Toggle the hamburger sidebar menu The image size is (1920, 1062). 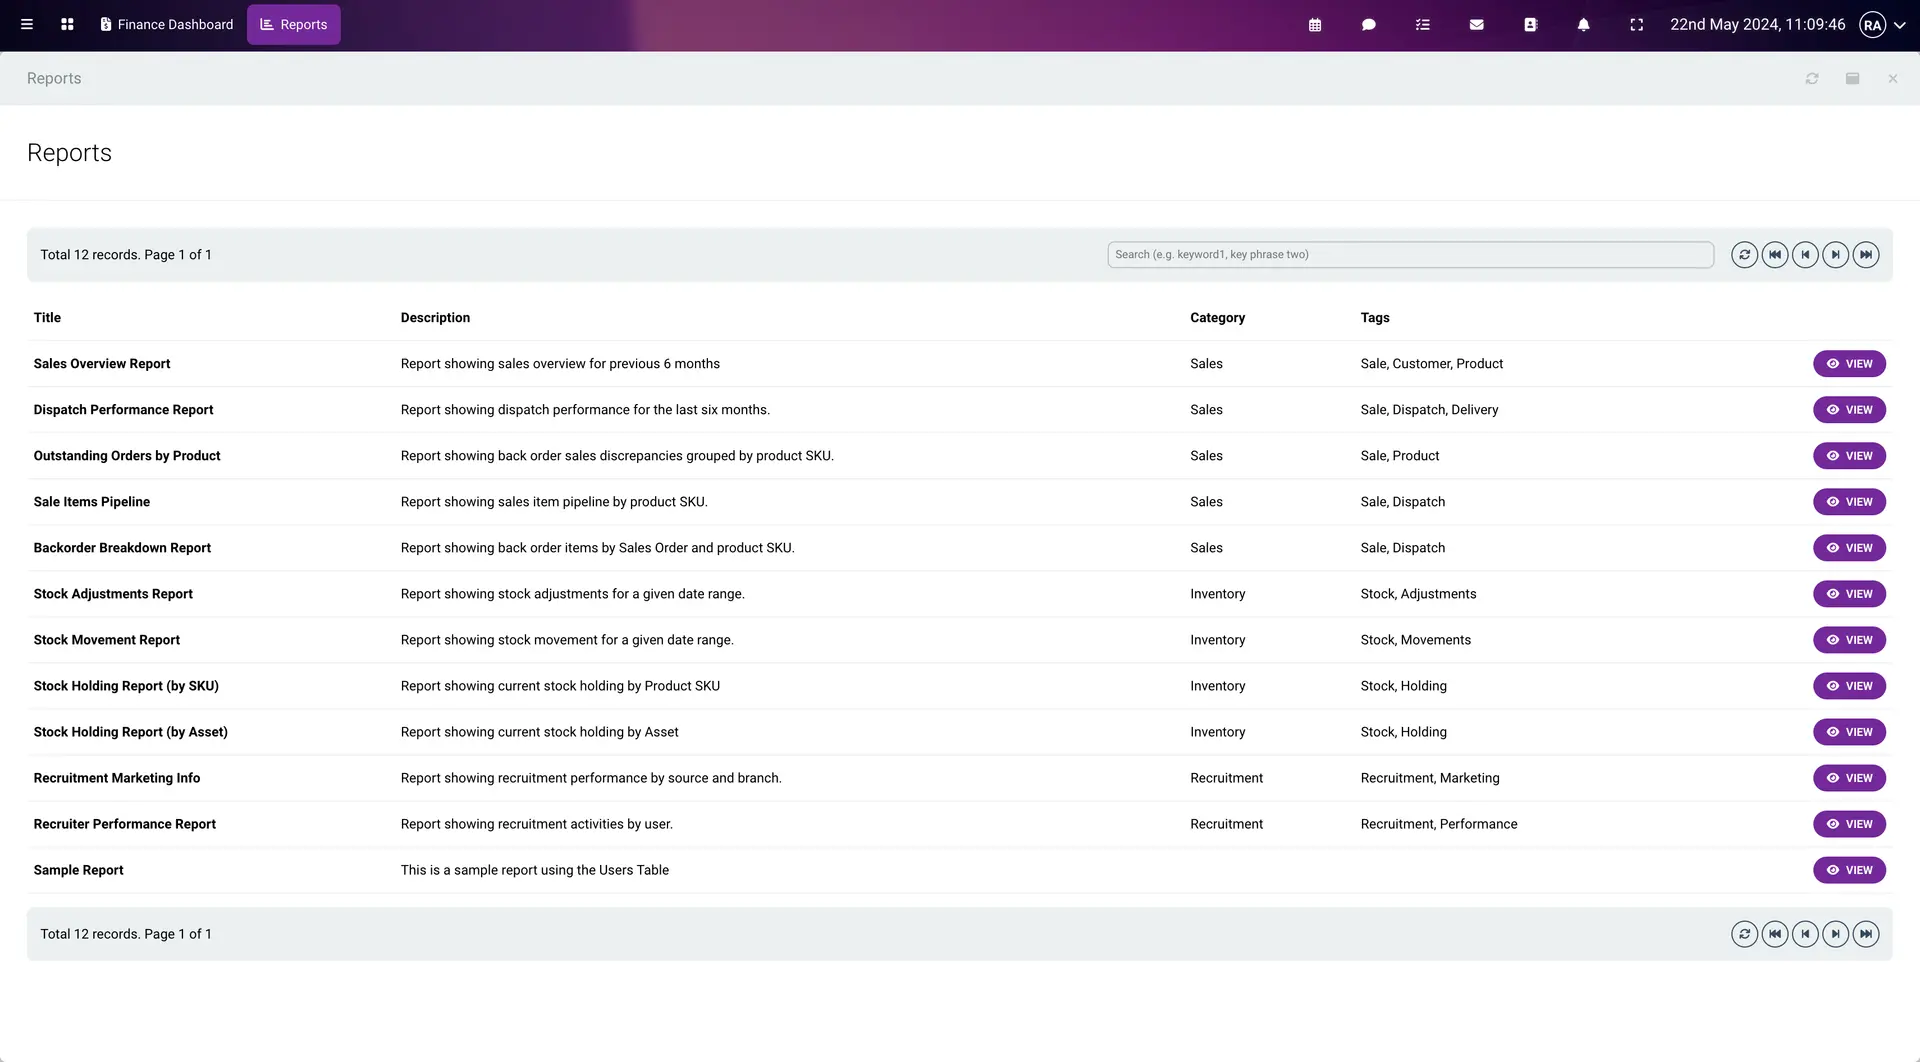click(27, 25)
